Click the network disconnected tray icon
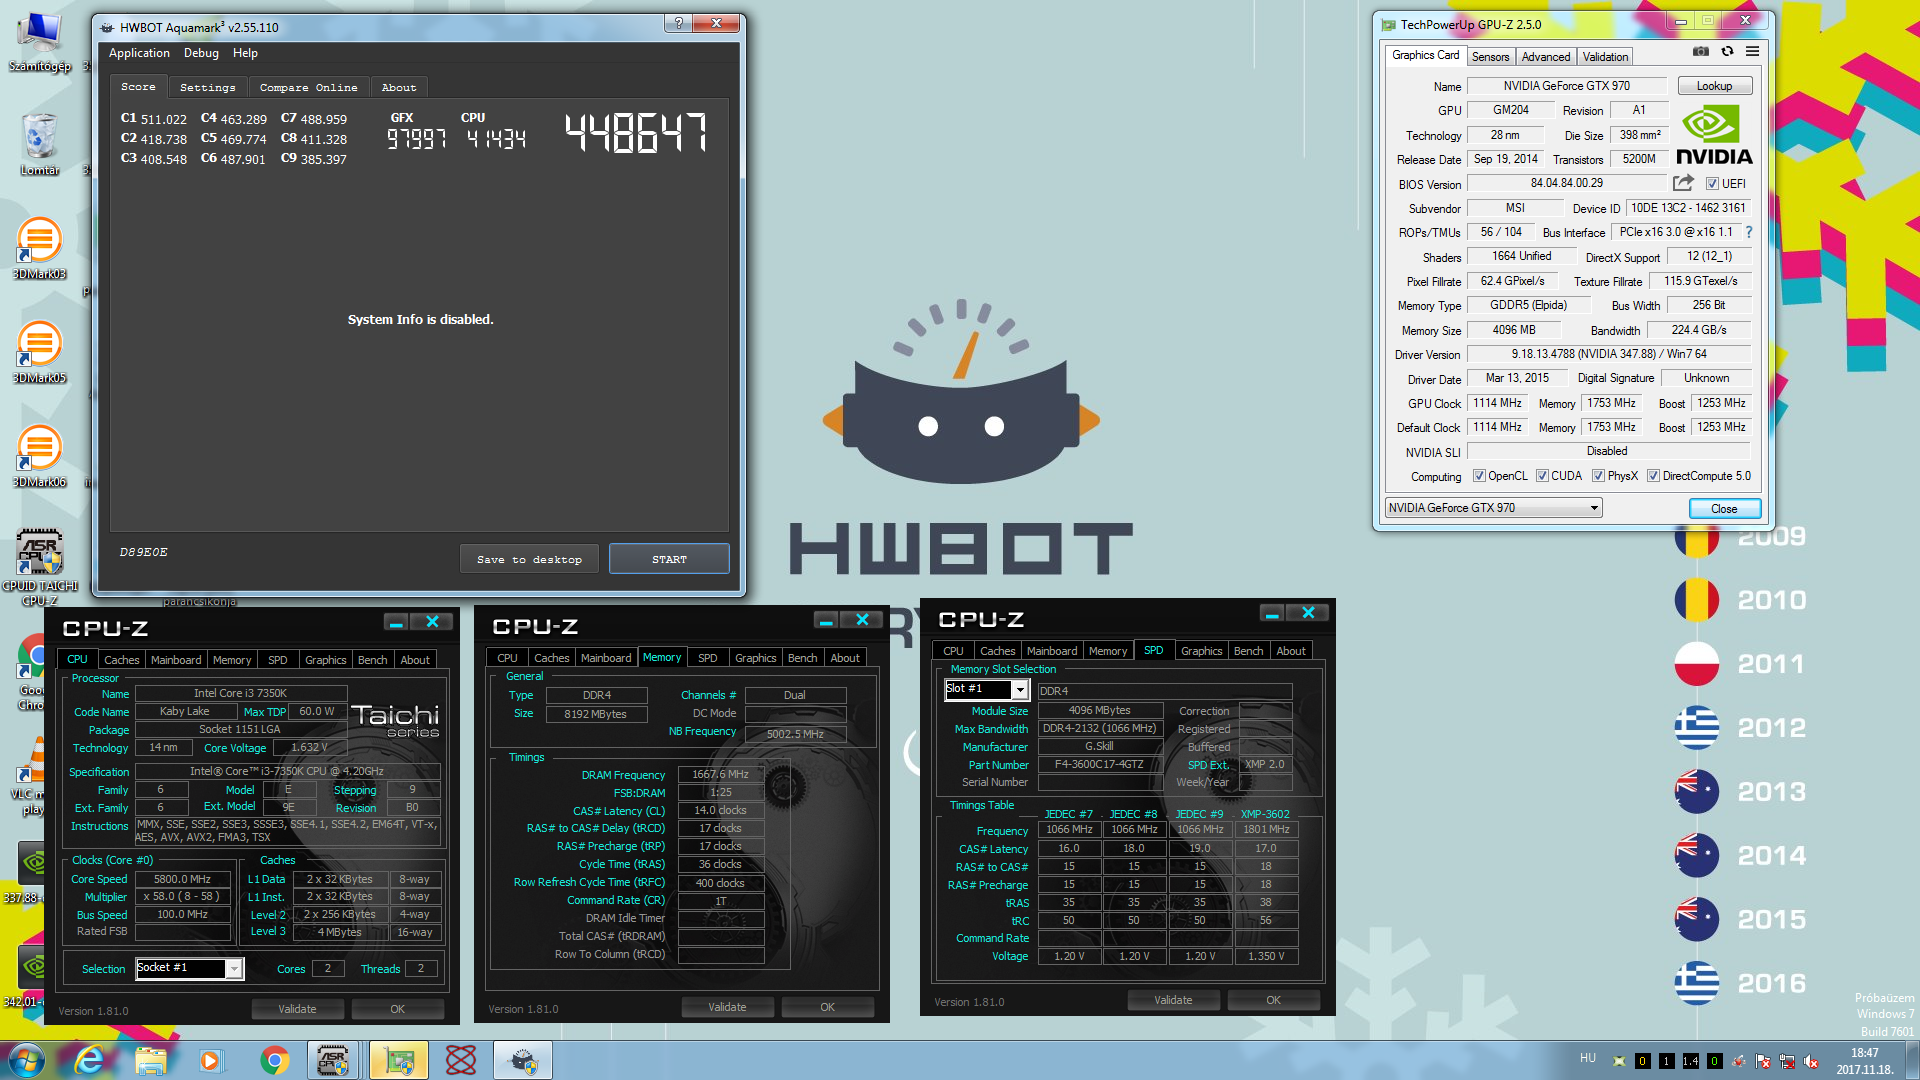The height and width of the screenshot is (1080, 1920). pos(1787,1061)
